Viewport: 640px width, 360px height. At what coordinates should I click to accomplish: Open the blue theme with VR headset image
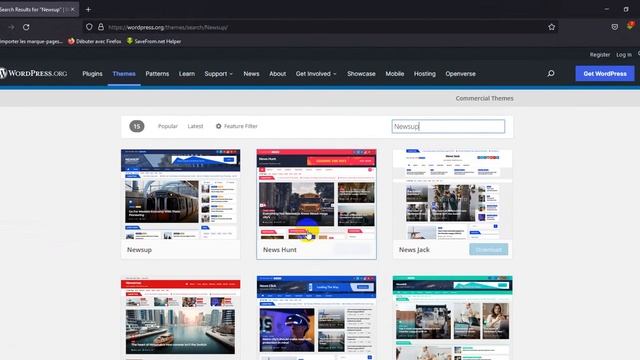(x=316, y=318)
